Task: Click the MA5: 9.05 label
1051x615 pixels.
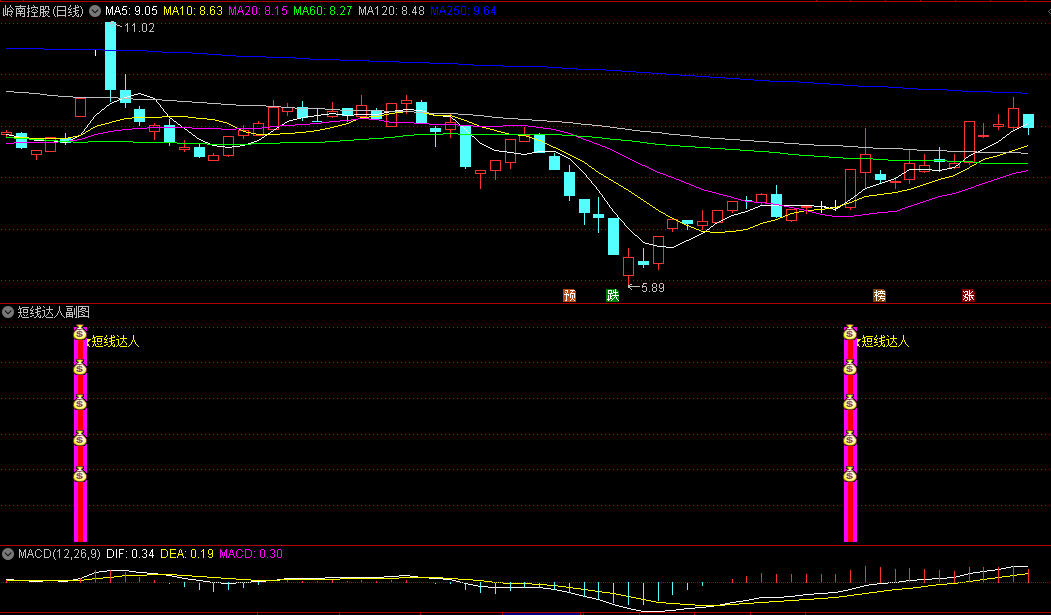Action: click(x=131, y=11)
